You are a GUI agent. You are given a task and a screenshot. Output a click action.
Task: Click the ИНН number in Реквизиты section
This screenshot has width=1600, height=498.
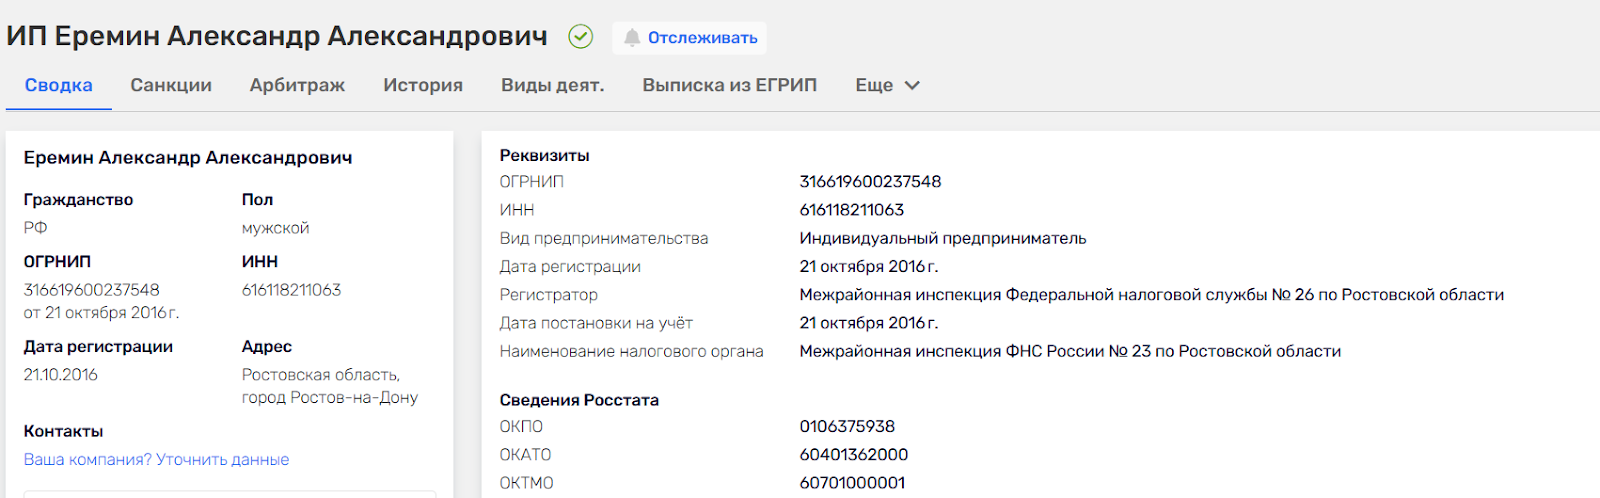[851, 210]
